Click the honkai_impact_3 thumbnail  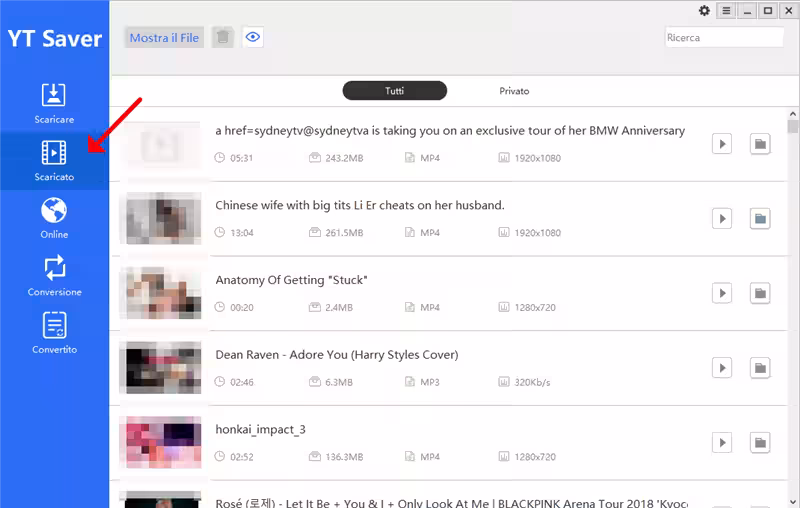click(x=160, y=443)
